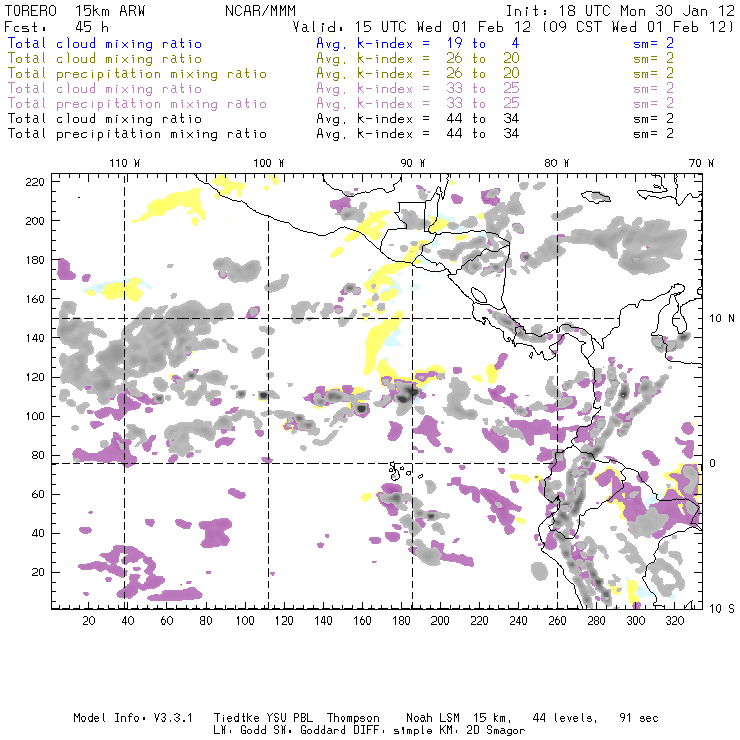Click the 300 tick on the horizontal axis
Viewport: 740px width, 740px height.
click(x=636, y=621)
